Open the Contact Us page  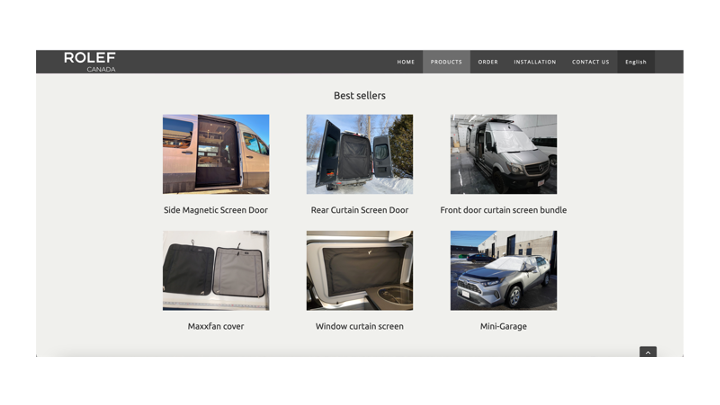pyautogui.click(x=591, y=62)
